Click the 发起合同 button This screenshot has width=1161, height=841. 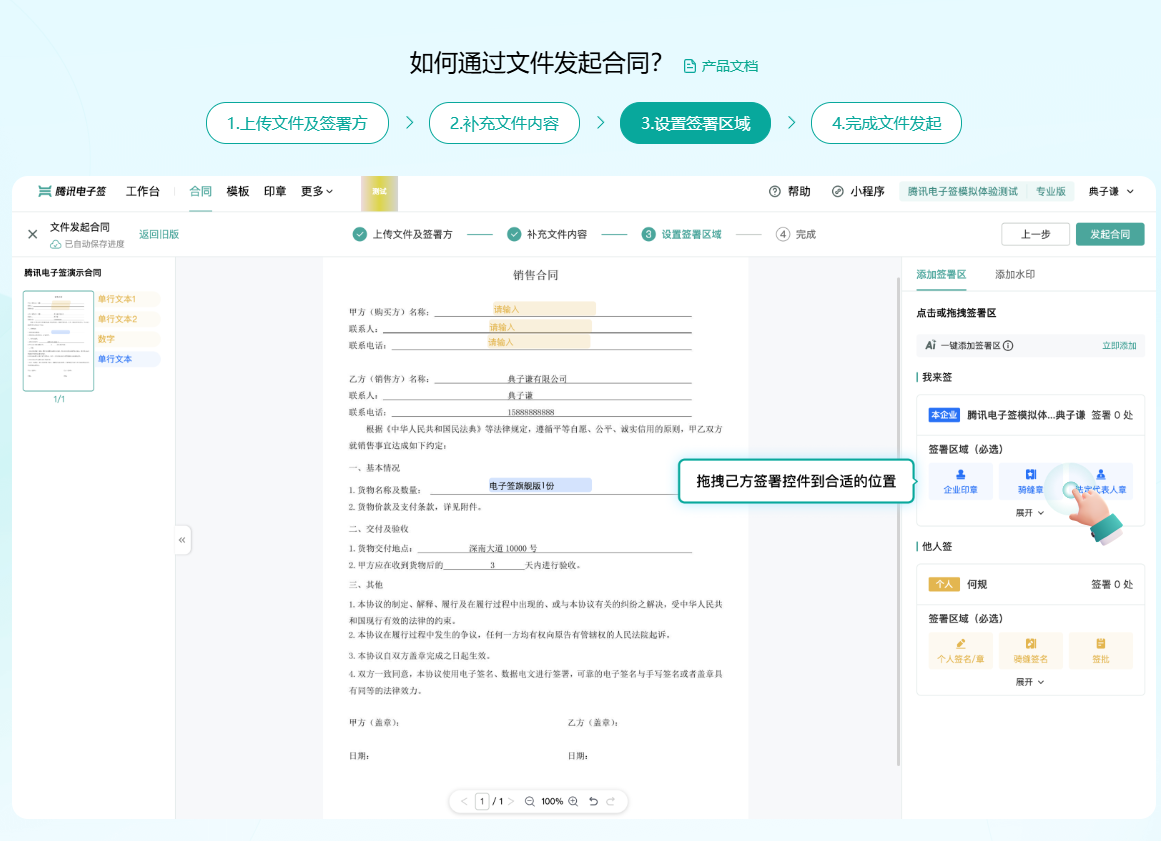[1110, 233]
